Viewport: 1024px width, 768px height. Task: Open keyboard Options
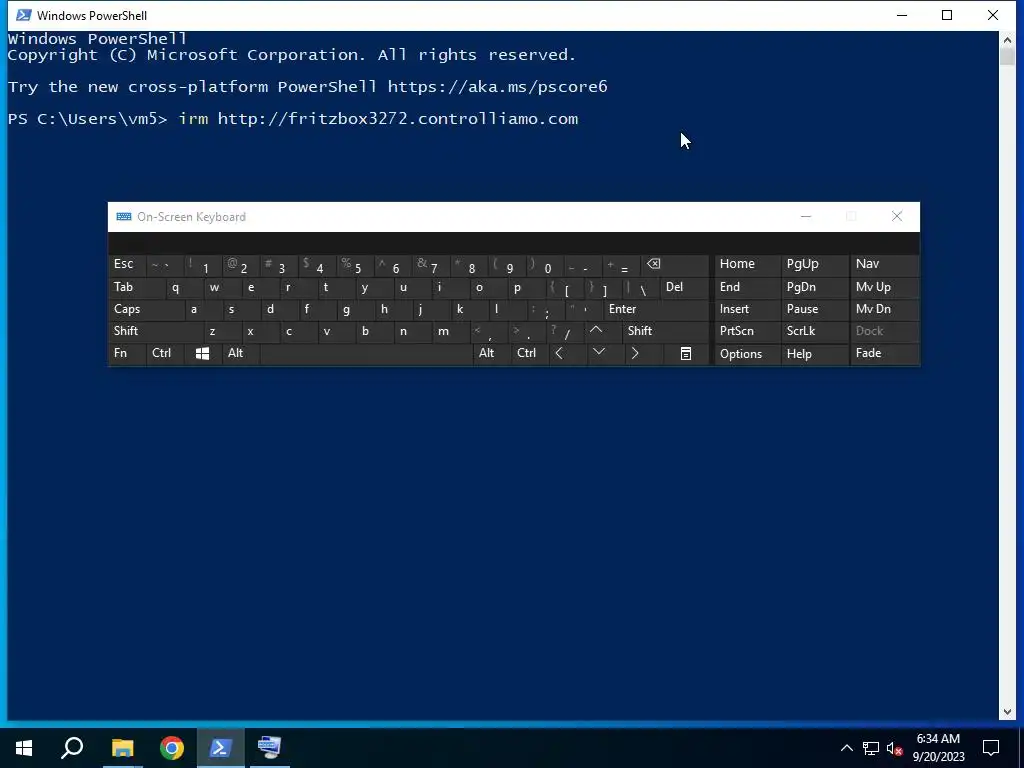click(x=747, y=353)
